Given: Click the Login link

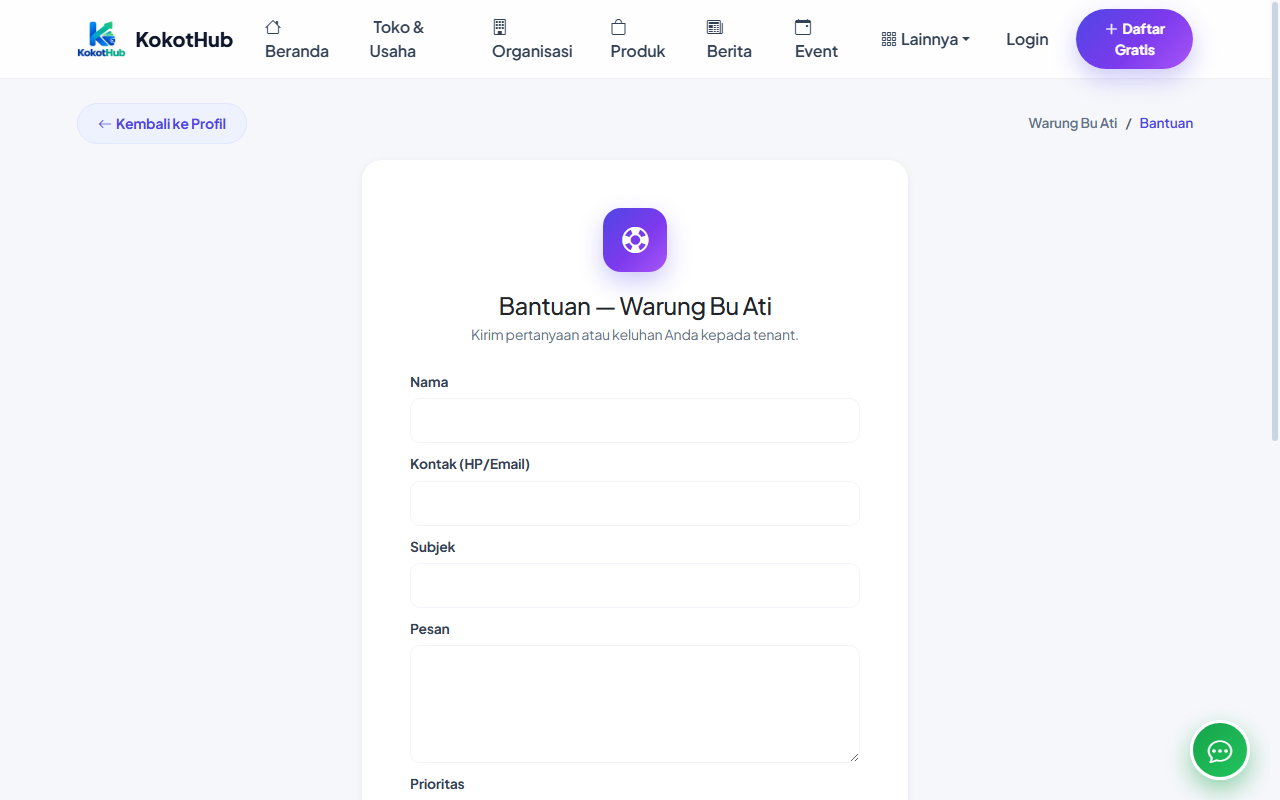Looking at the screenshot, I should tap(1027, 39).
